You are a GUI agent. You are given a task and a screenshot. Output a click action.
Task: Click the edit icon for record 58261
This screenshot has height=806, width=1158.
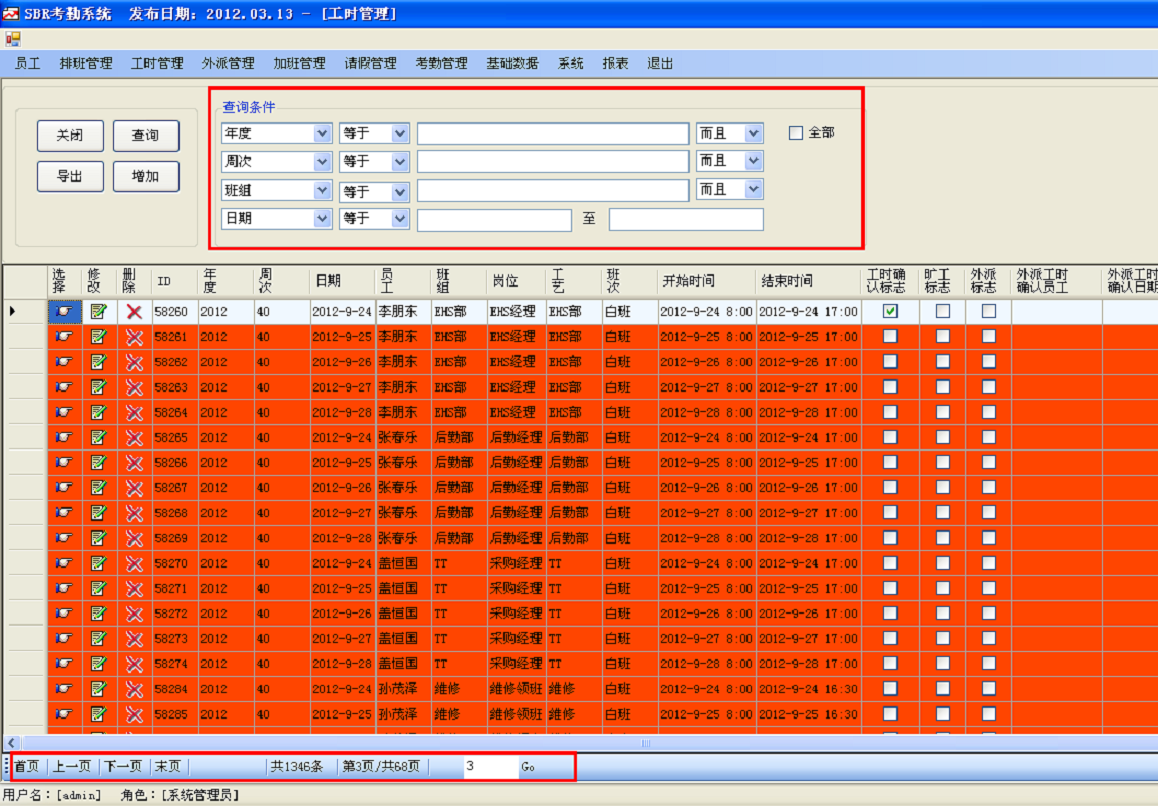[x=98, y=337]
